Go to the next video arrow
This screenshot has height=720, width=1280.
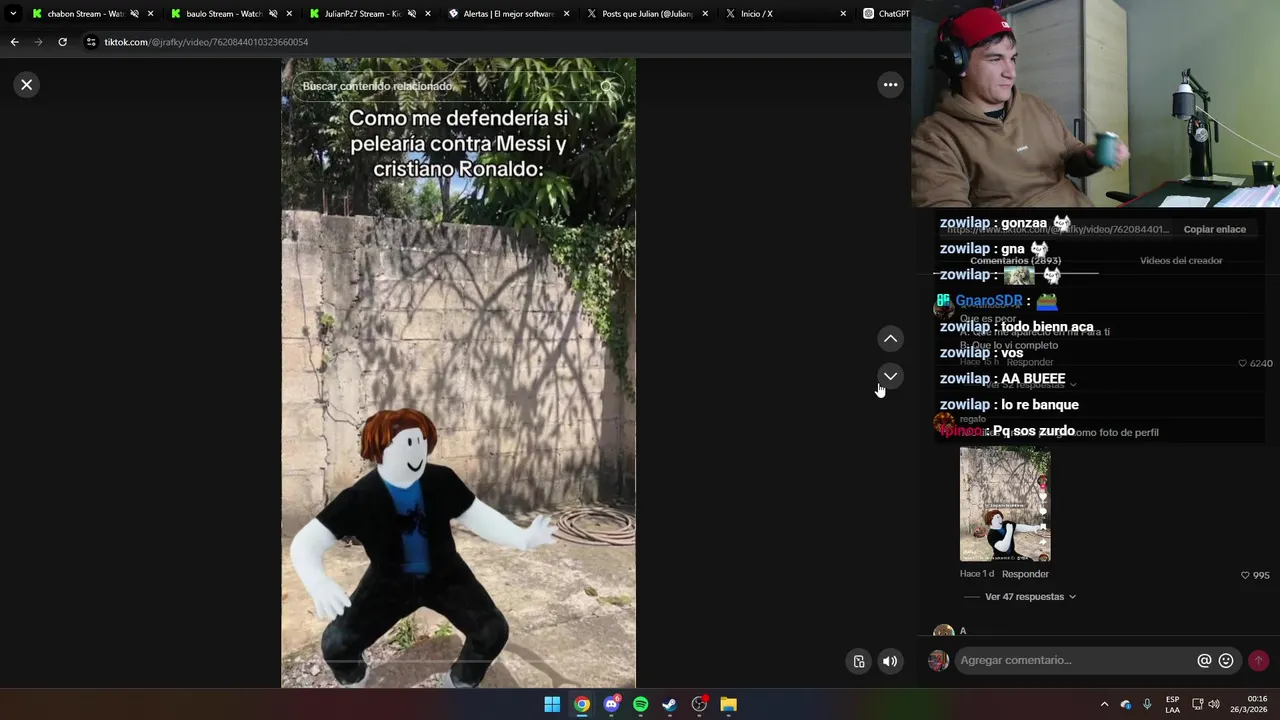[890, 376]
